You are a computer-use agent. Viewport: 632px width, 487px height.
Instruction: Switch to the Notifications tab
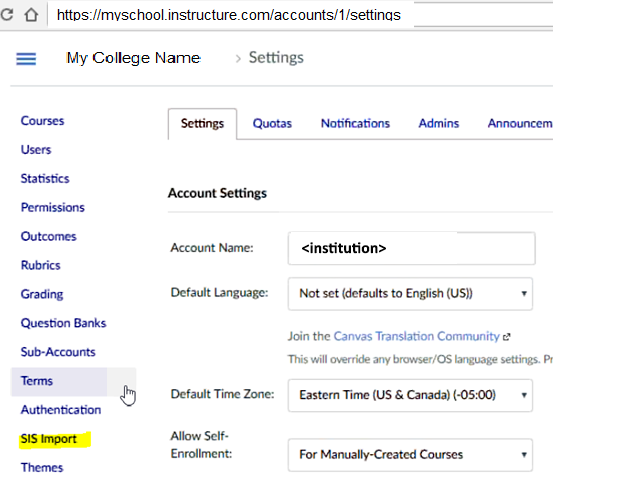(355, 124)
